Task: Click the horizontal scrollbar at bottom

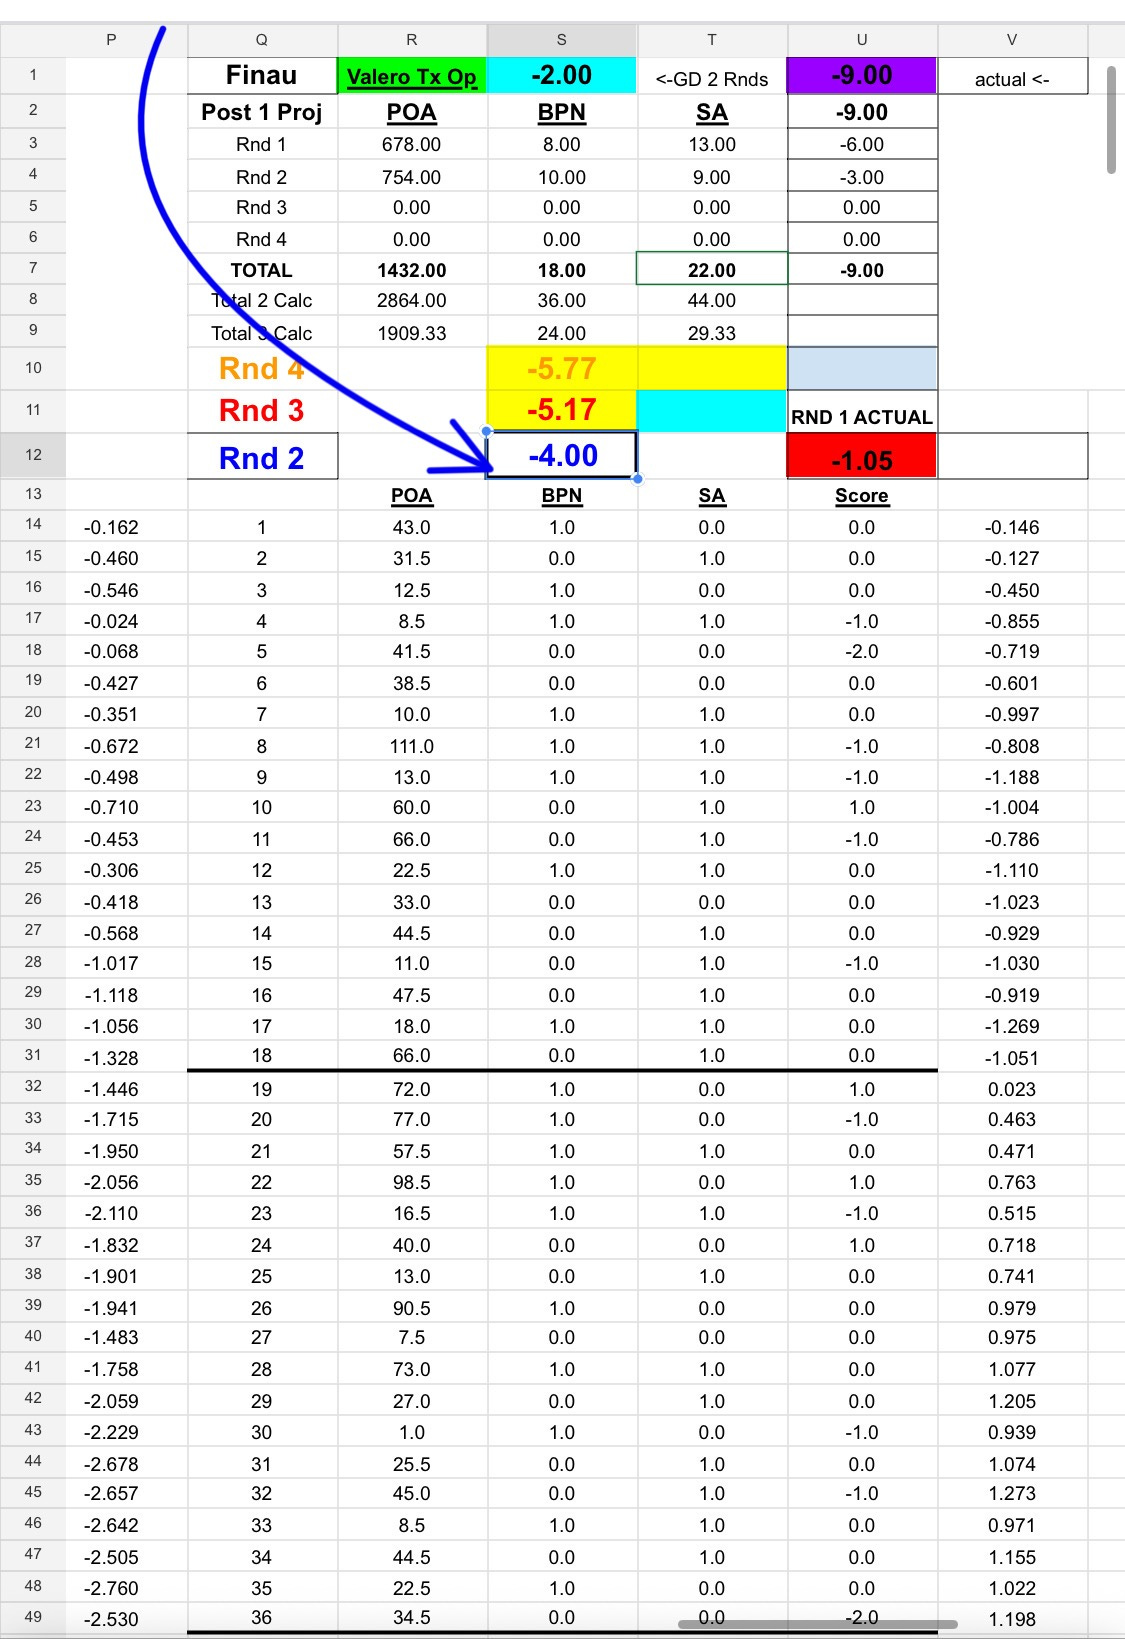Action: tap(817, 1624)
